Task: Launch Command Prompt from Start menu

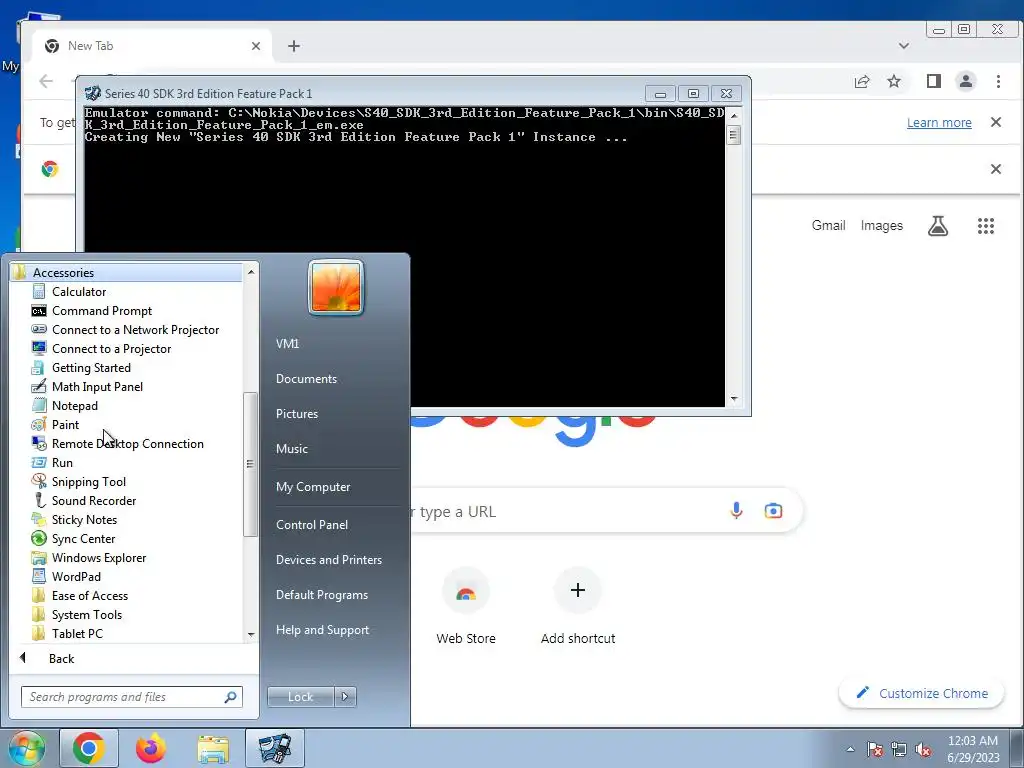Action: pyautogui.click(x=101, y=311)
